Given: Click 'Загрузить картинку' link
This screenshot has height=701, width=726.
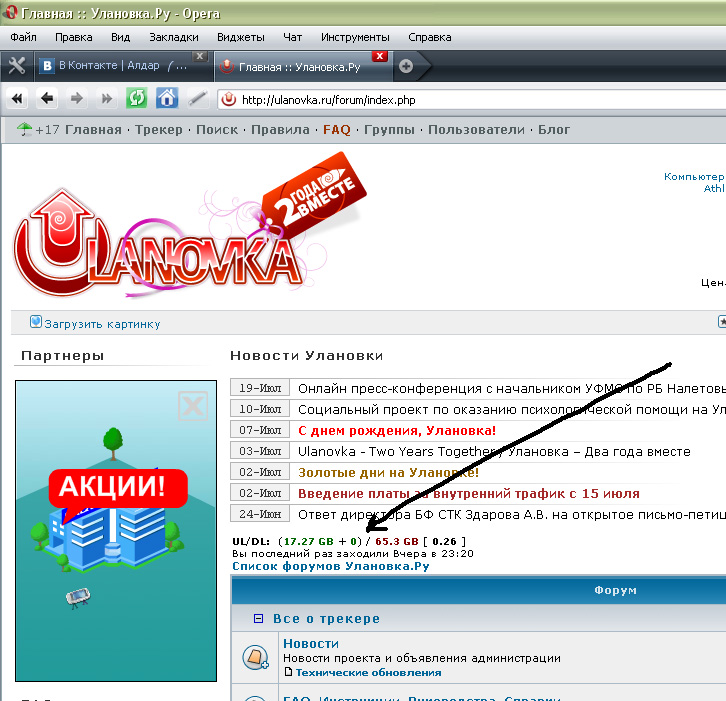Looking at the screenshot, I should pyautogui.click(x=102, y=324).
